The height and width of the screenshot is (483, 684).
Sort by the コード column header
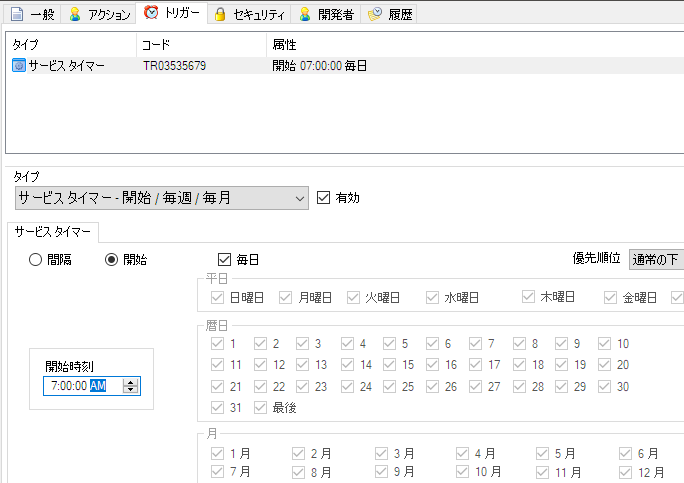(x=202, y=45)
